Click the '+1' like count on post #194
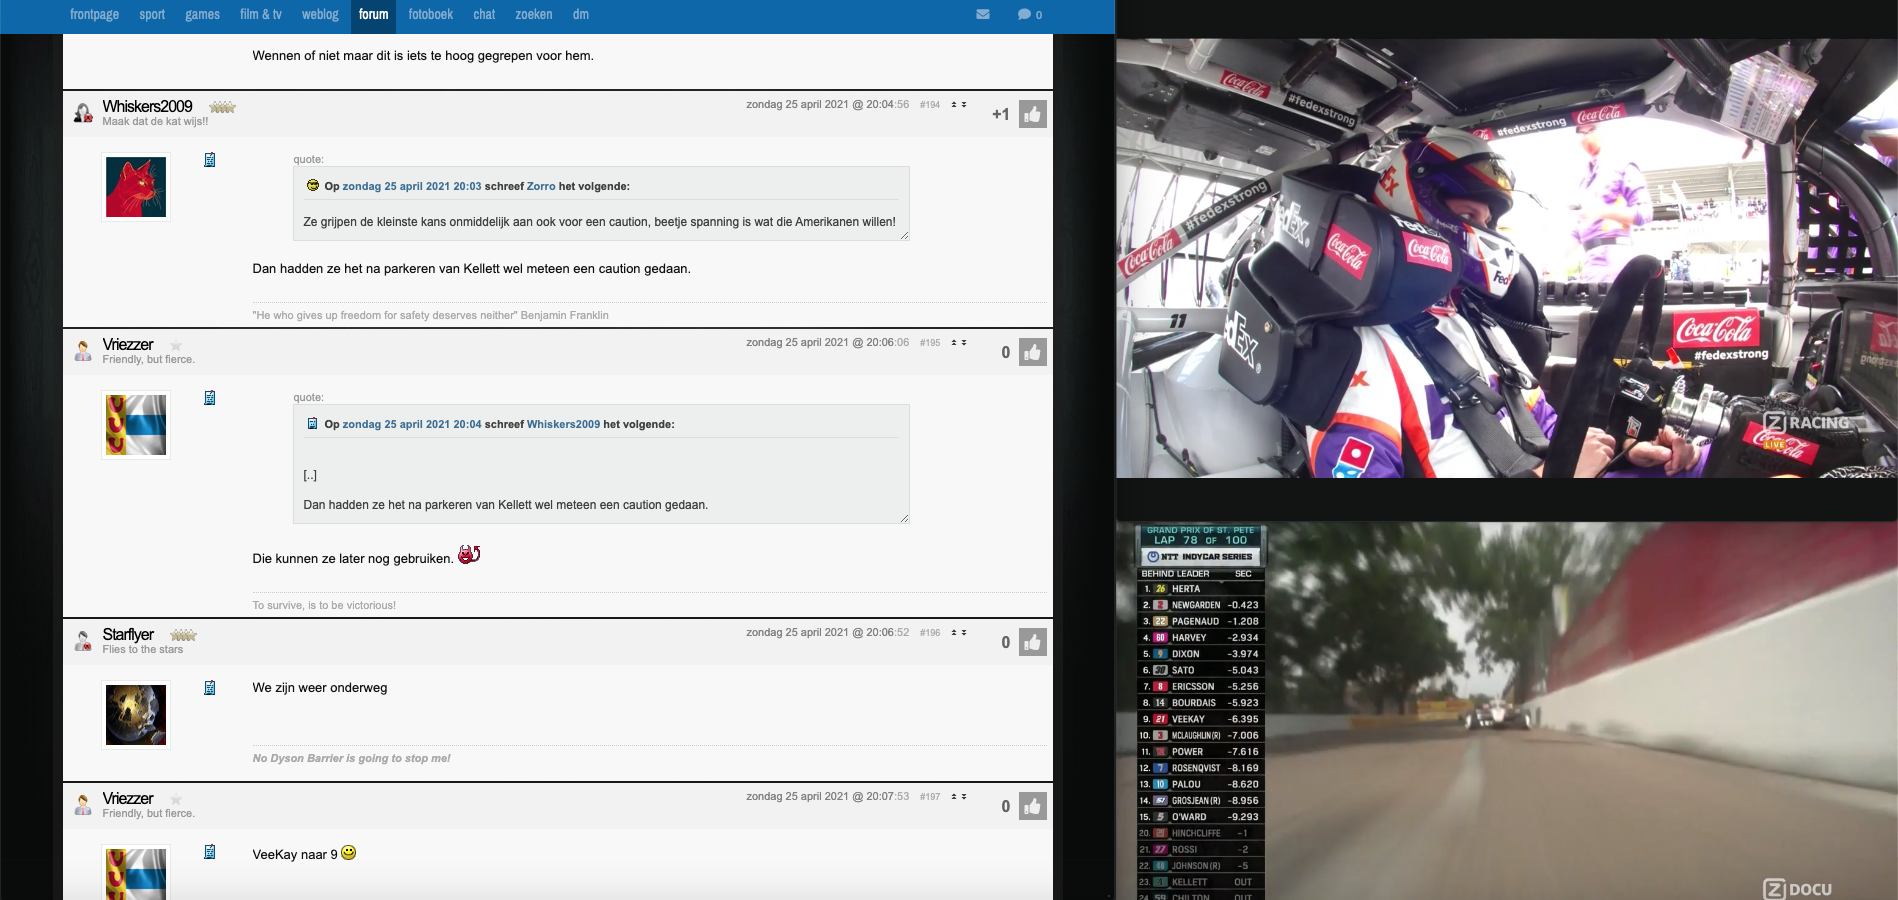 (x=1000, y=114)
